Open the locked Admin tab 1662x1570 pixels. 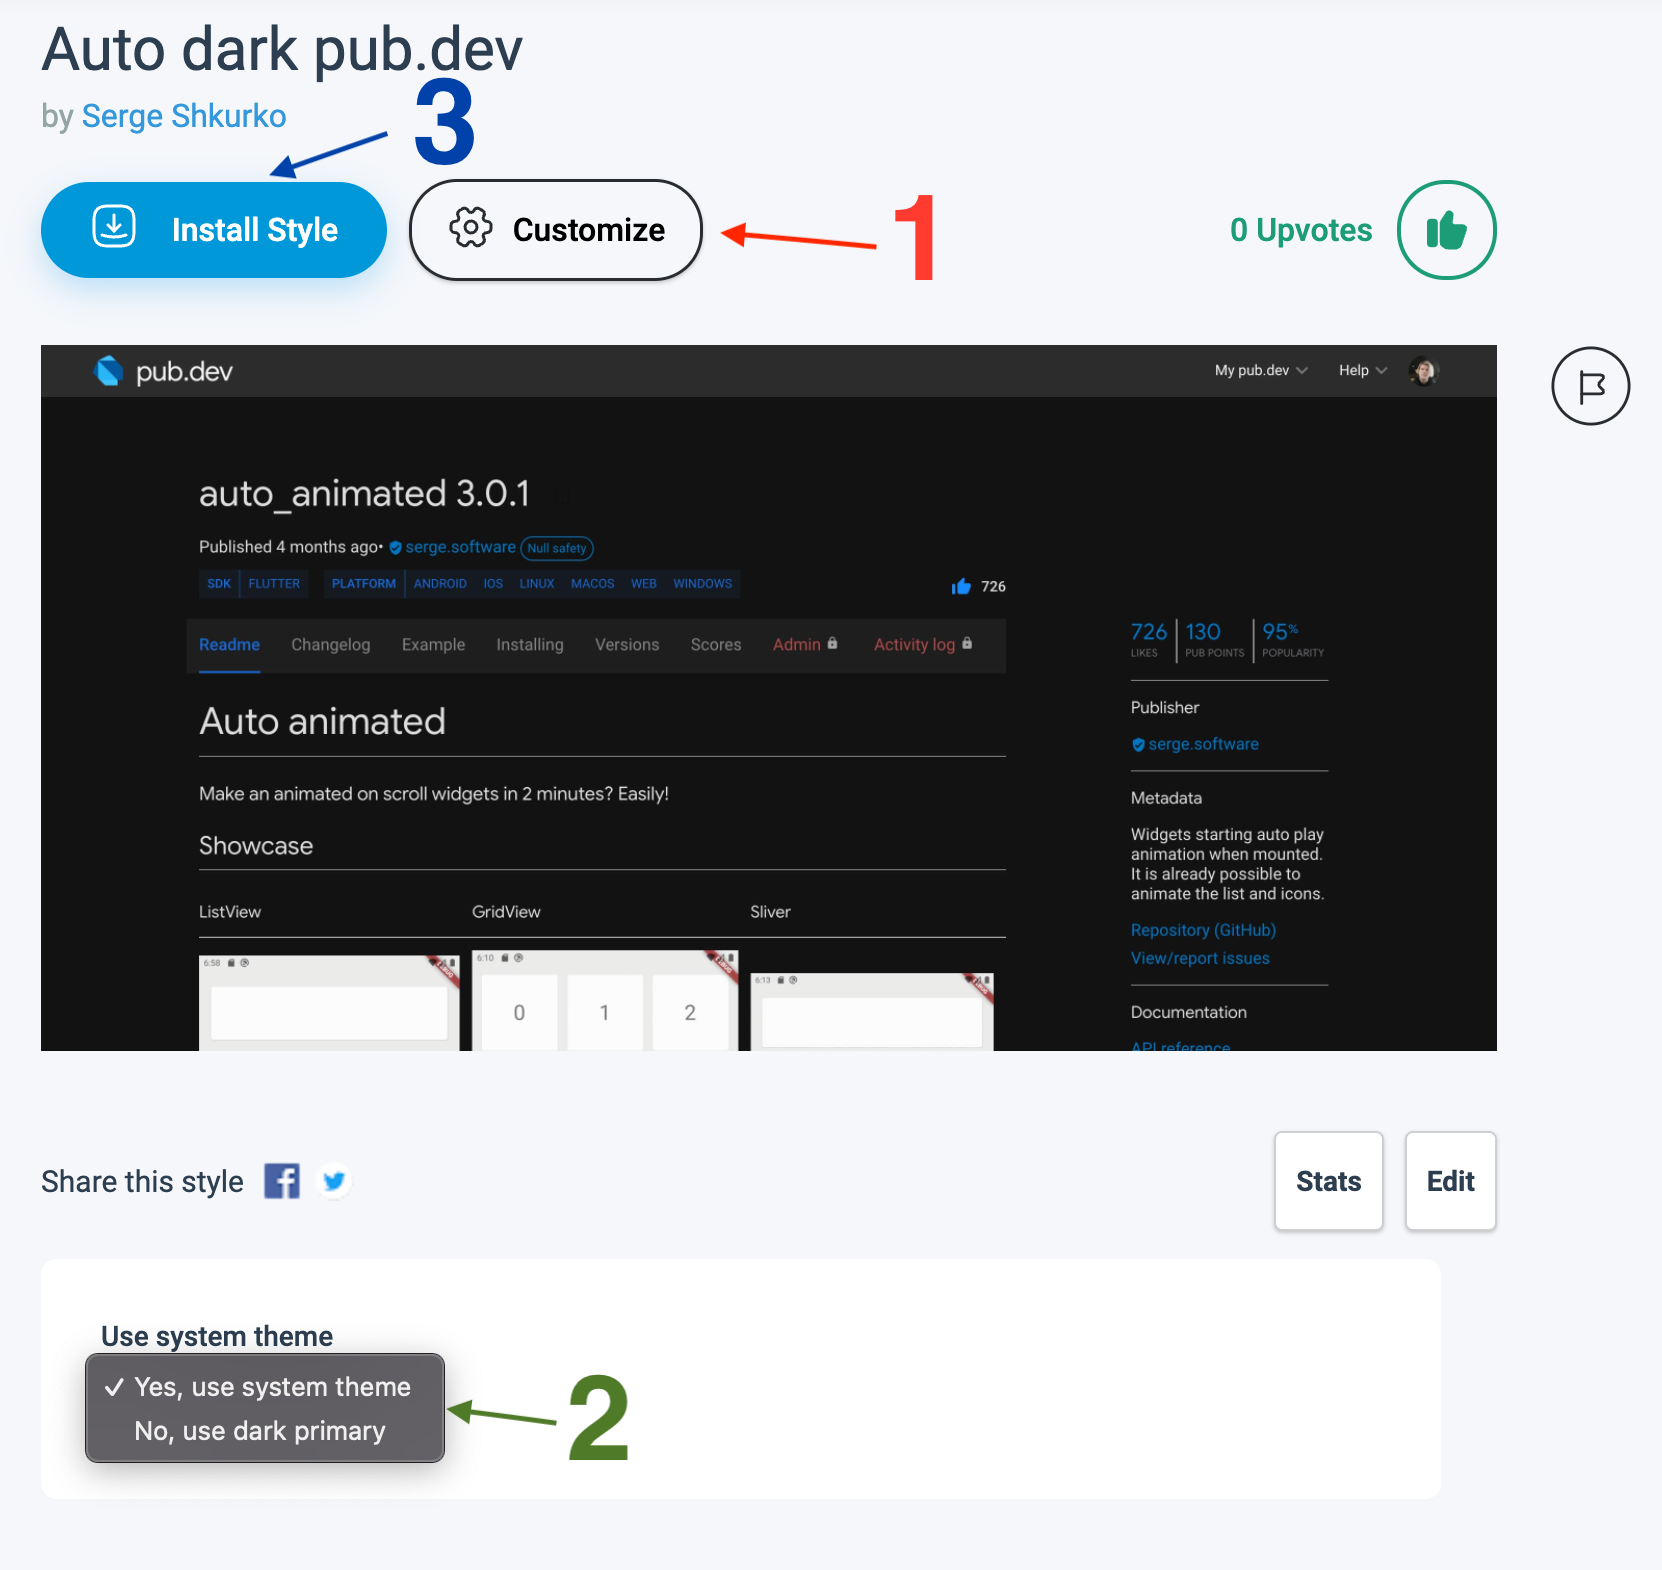pos(805,645)
